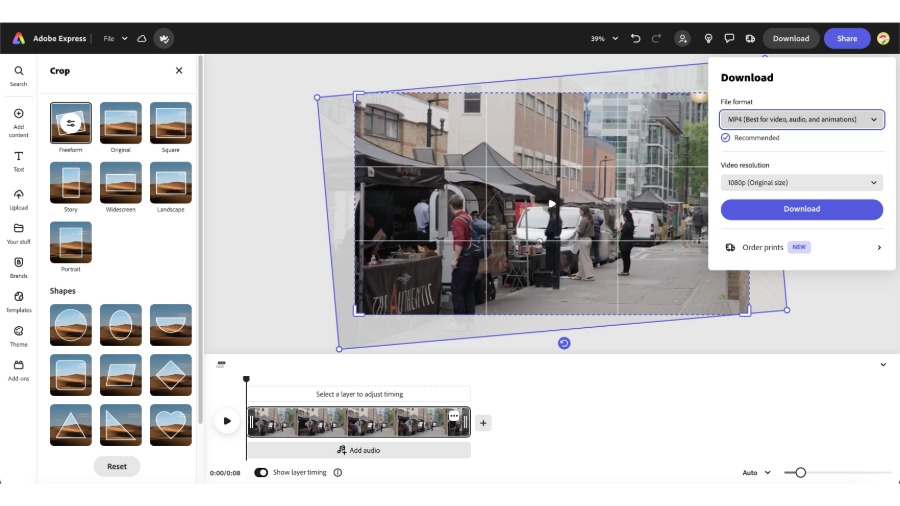The image size is (900, 506).
Task: Open the Theme panel
Action: (18, 336)
